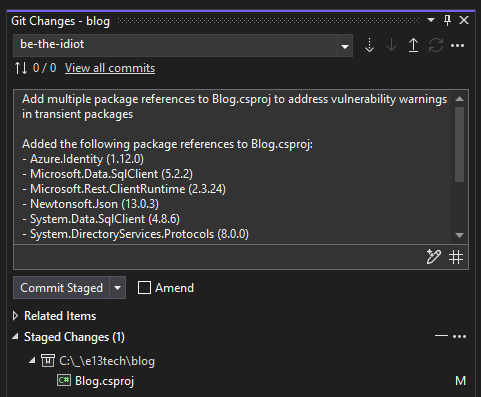This screenshot has width=481, height=397.
Task: Enable the Amend checkbox
Action: (144, 288)
